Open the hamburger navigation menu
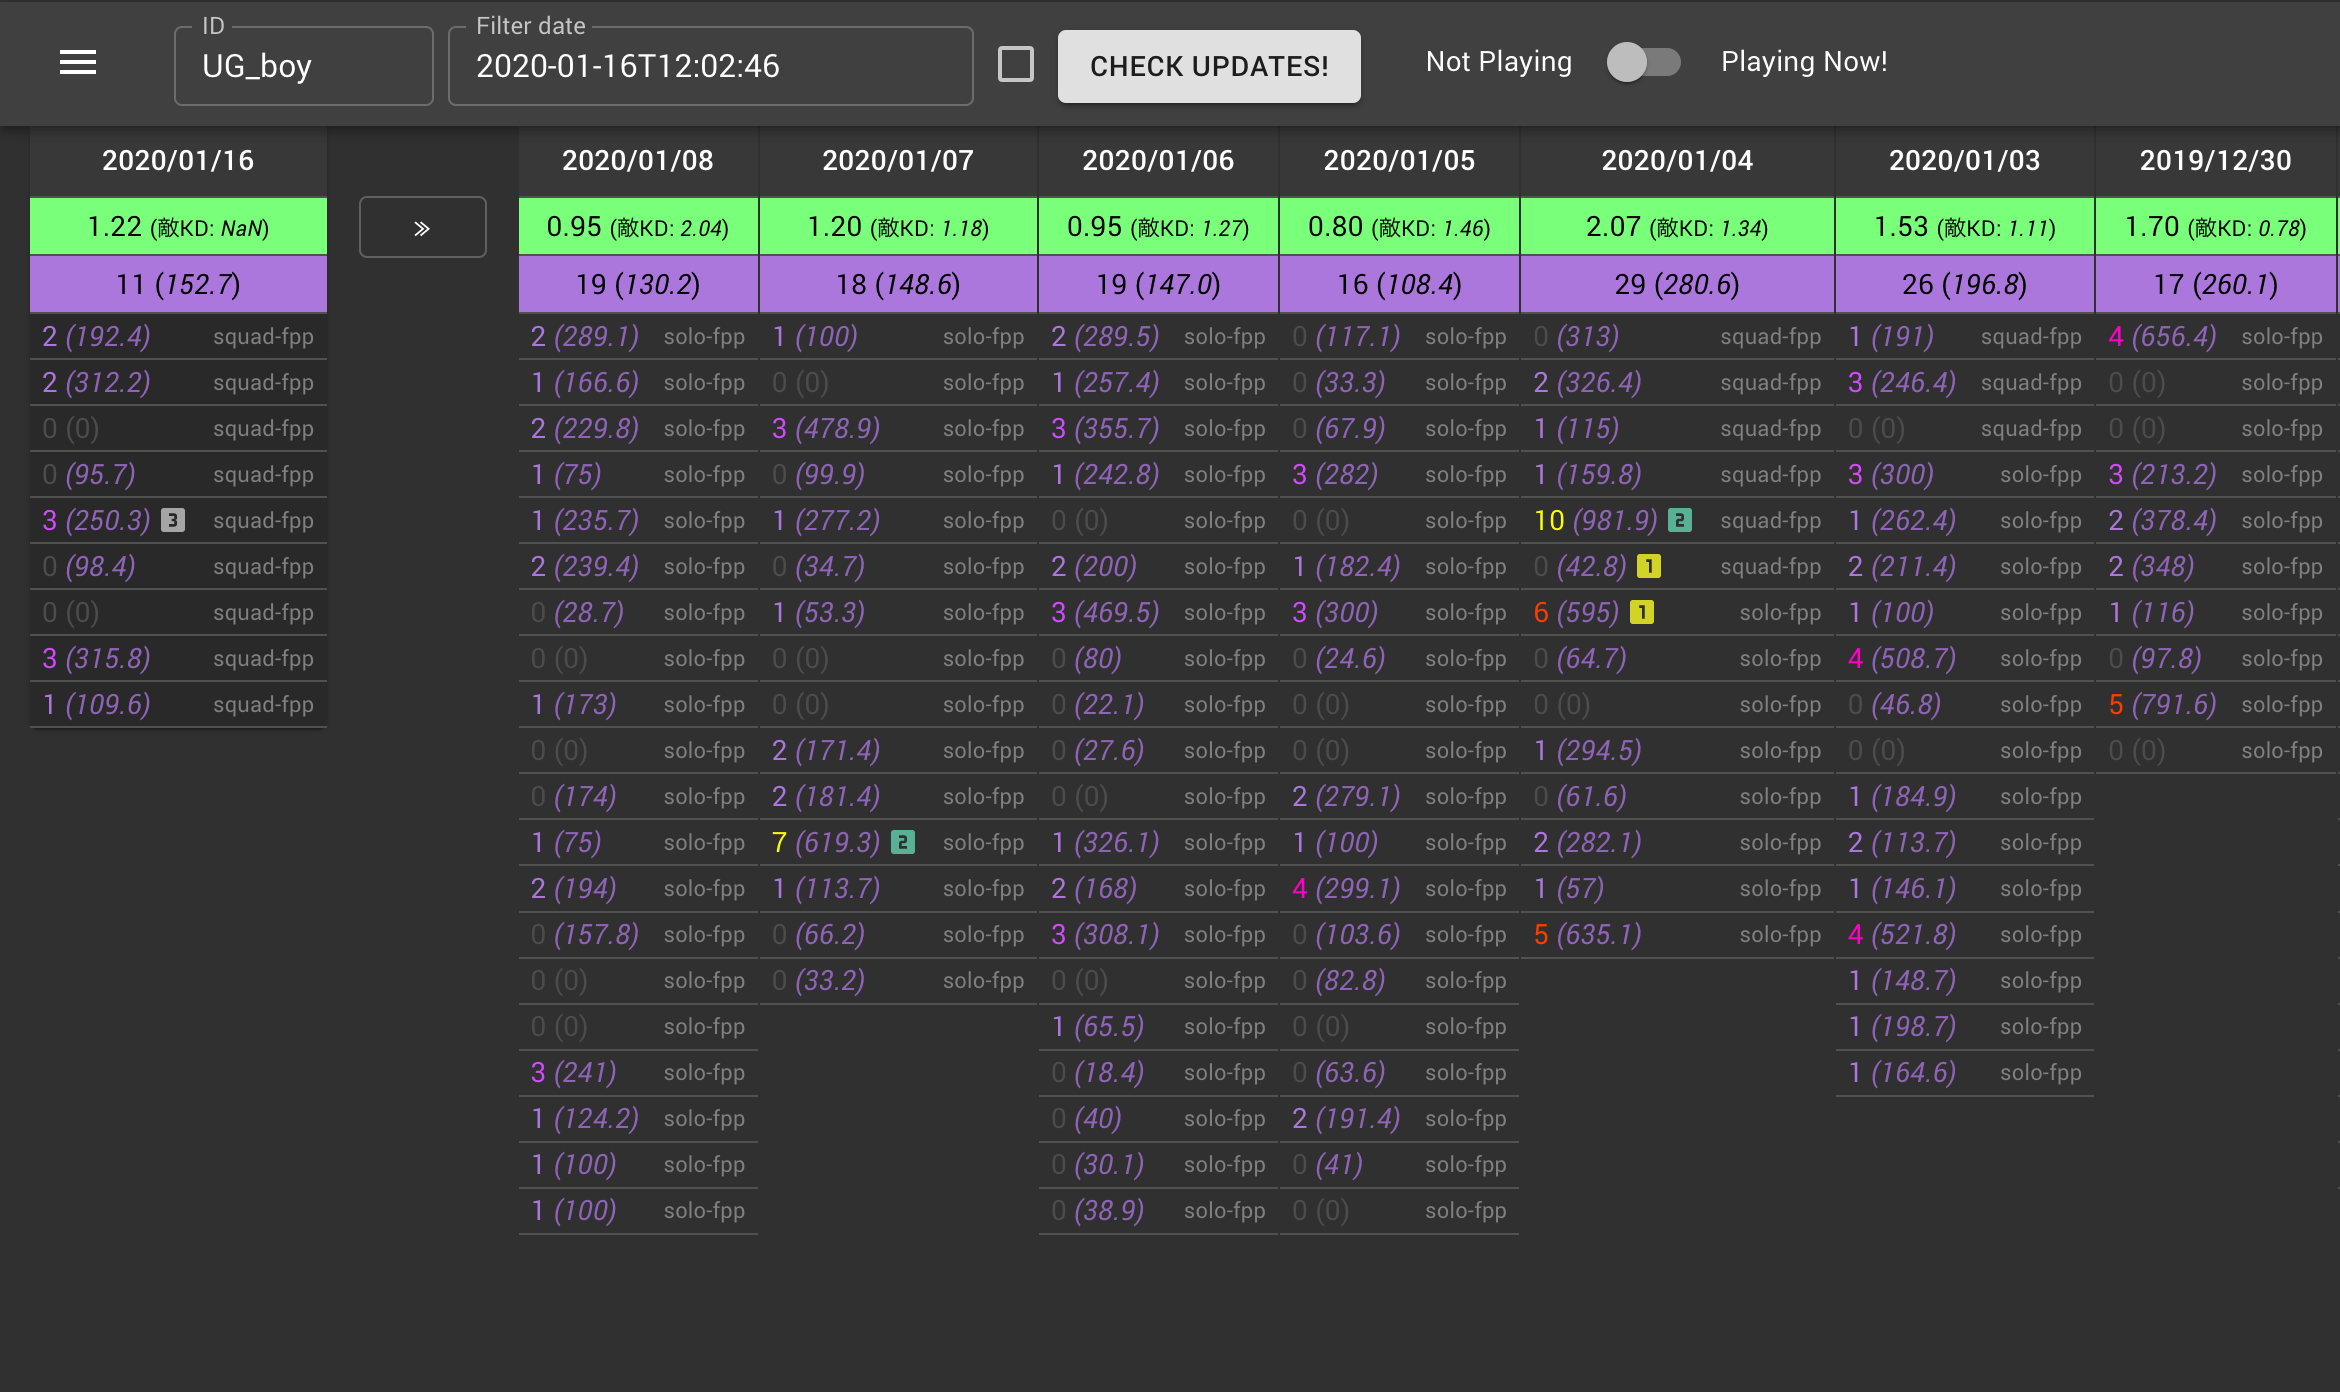The image size is (2340, 1392). pyautogui.click(x=78, y=63)
